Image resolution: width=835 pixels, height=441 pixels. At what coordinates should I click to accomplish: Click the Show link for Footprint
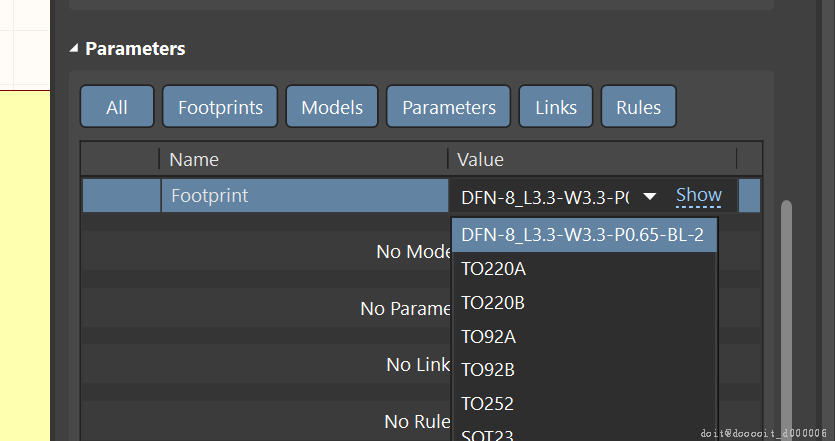click(698, 195)
